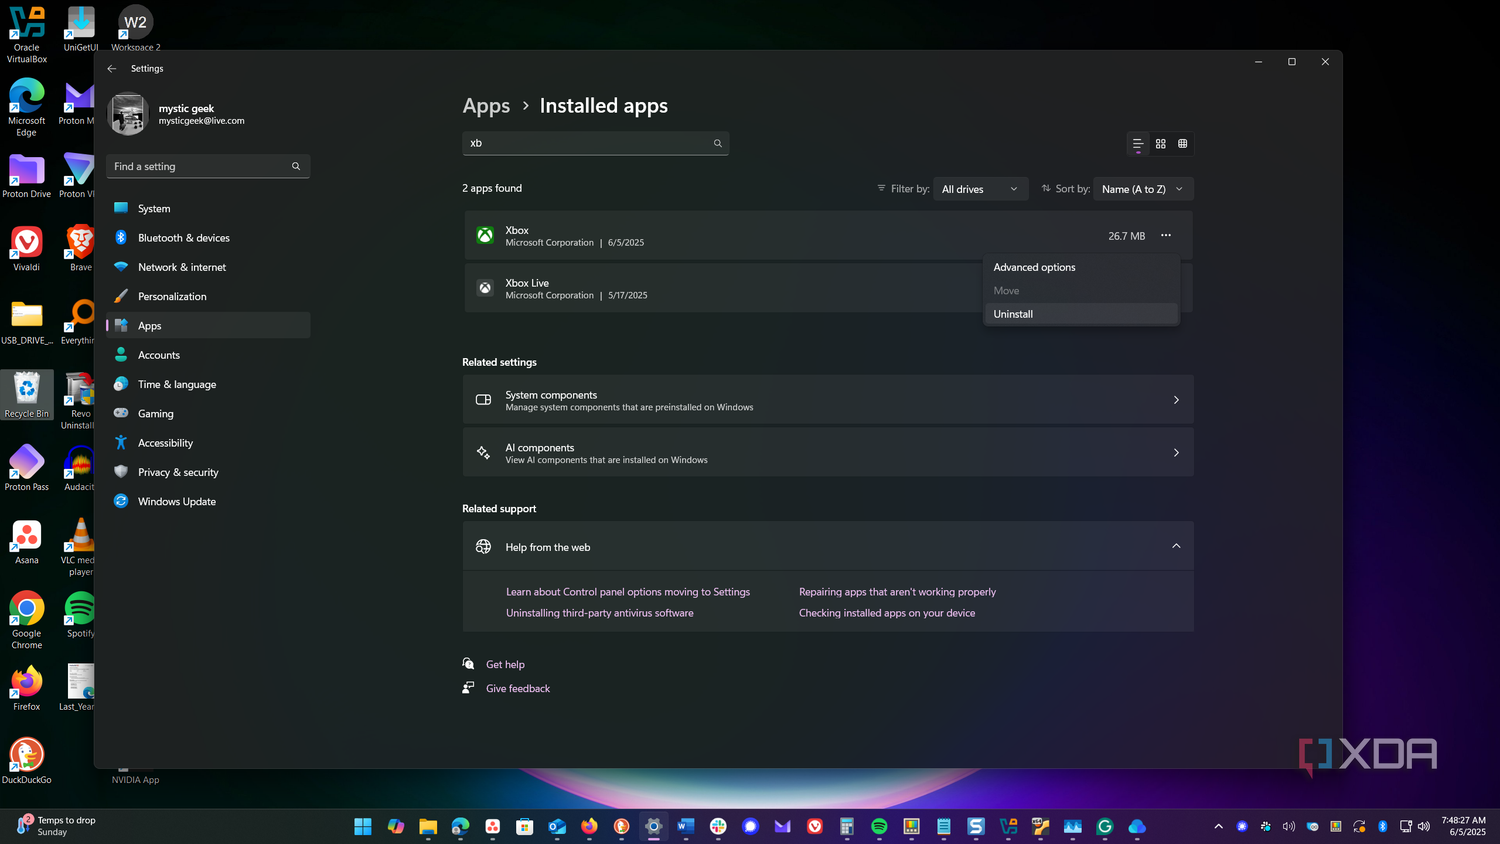Open Windows Update in the sidebar

(208, 502)
